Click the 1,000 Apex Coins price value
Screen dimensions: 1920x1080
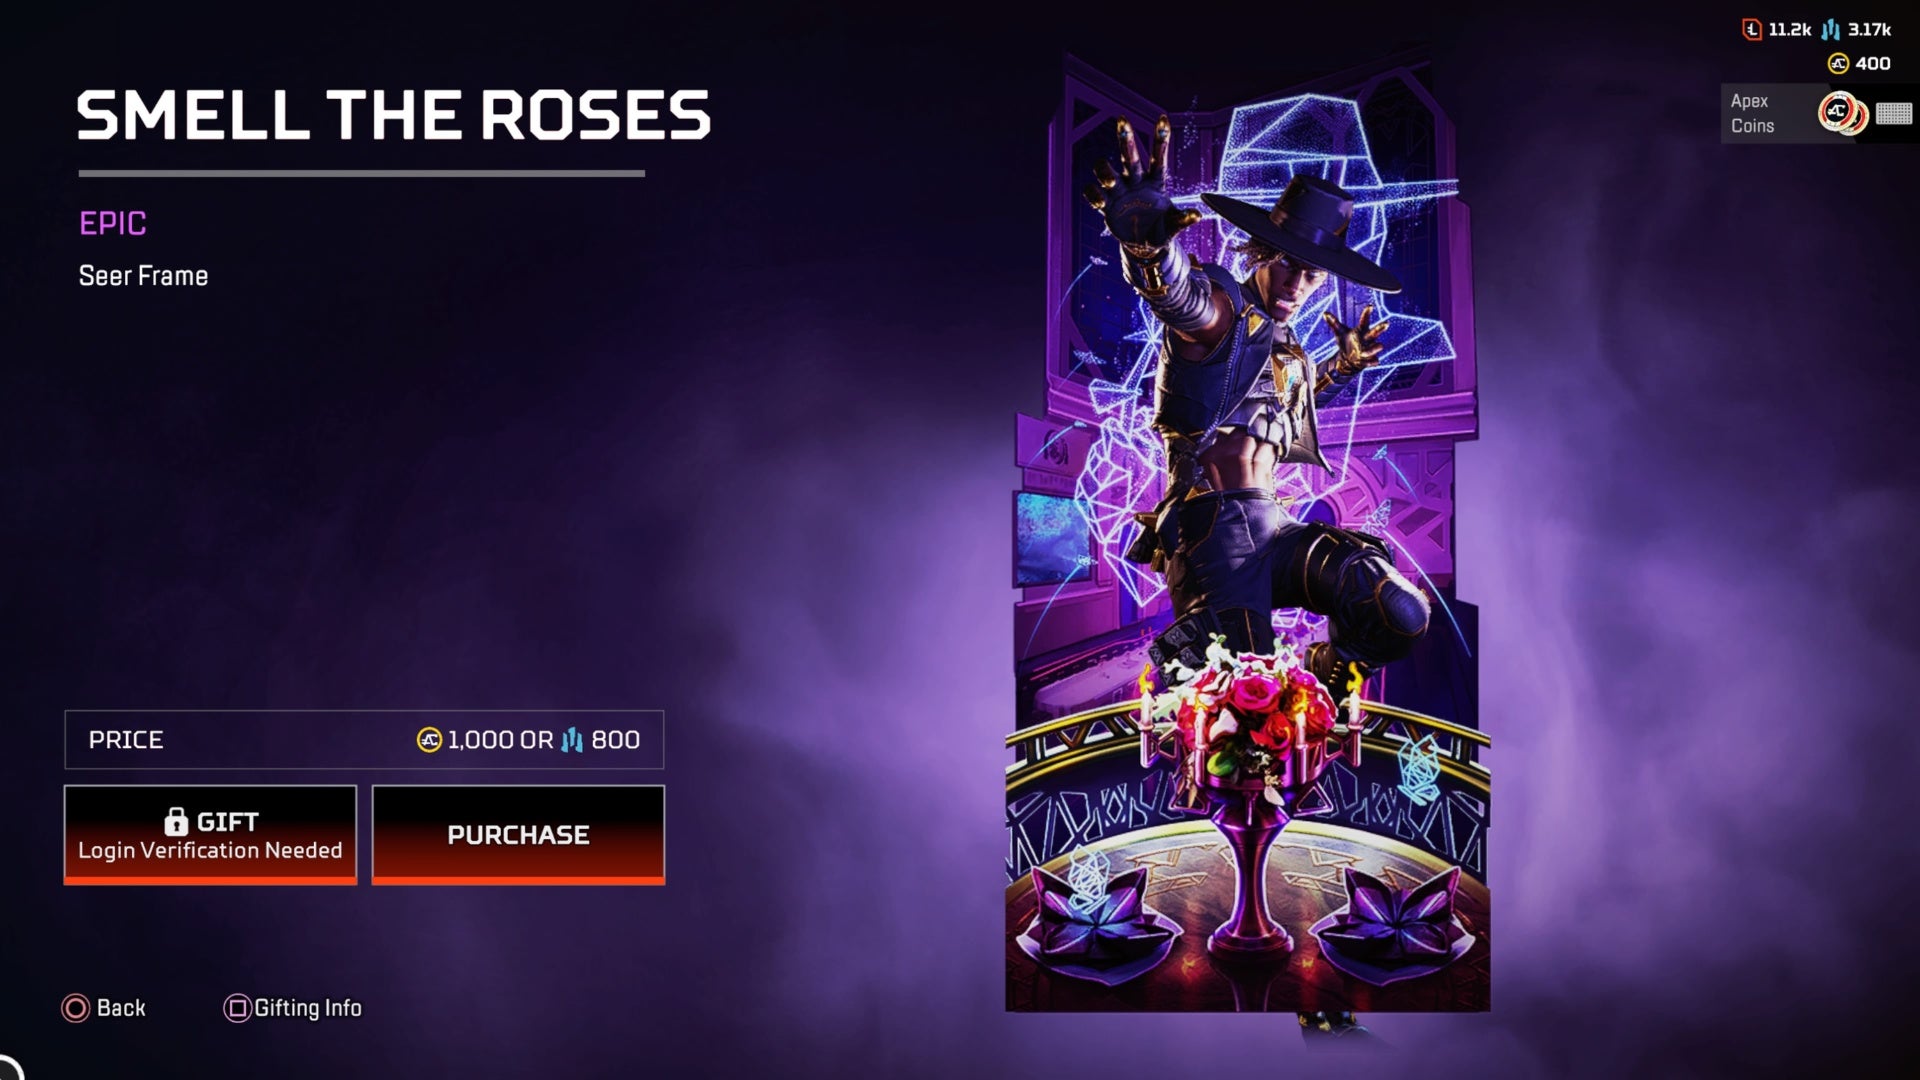point(480,740)
